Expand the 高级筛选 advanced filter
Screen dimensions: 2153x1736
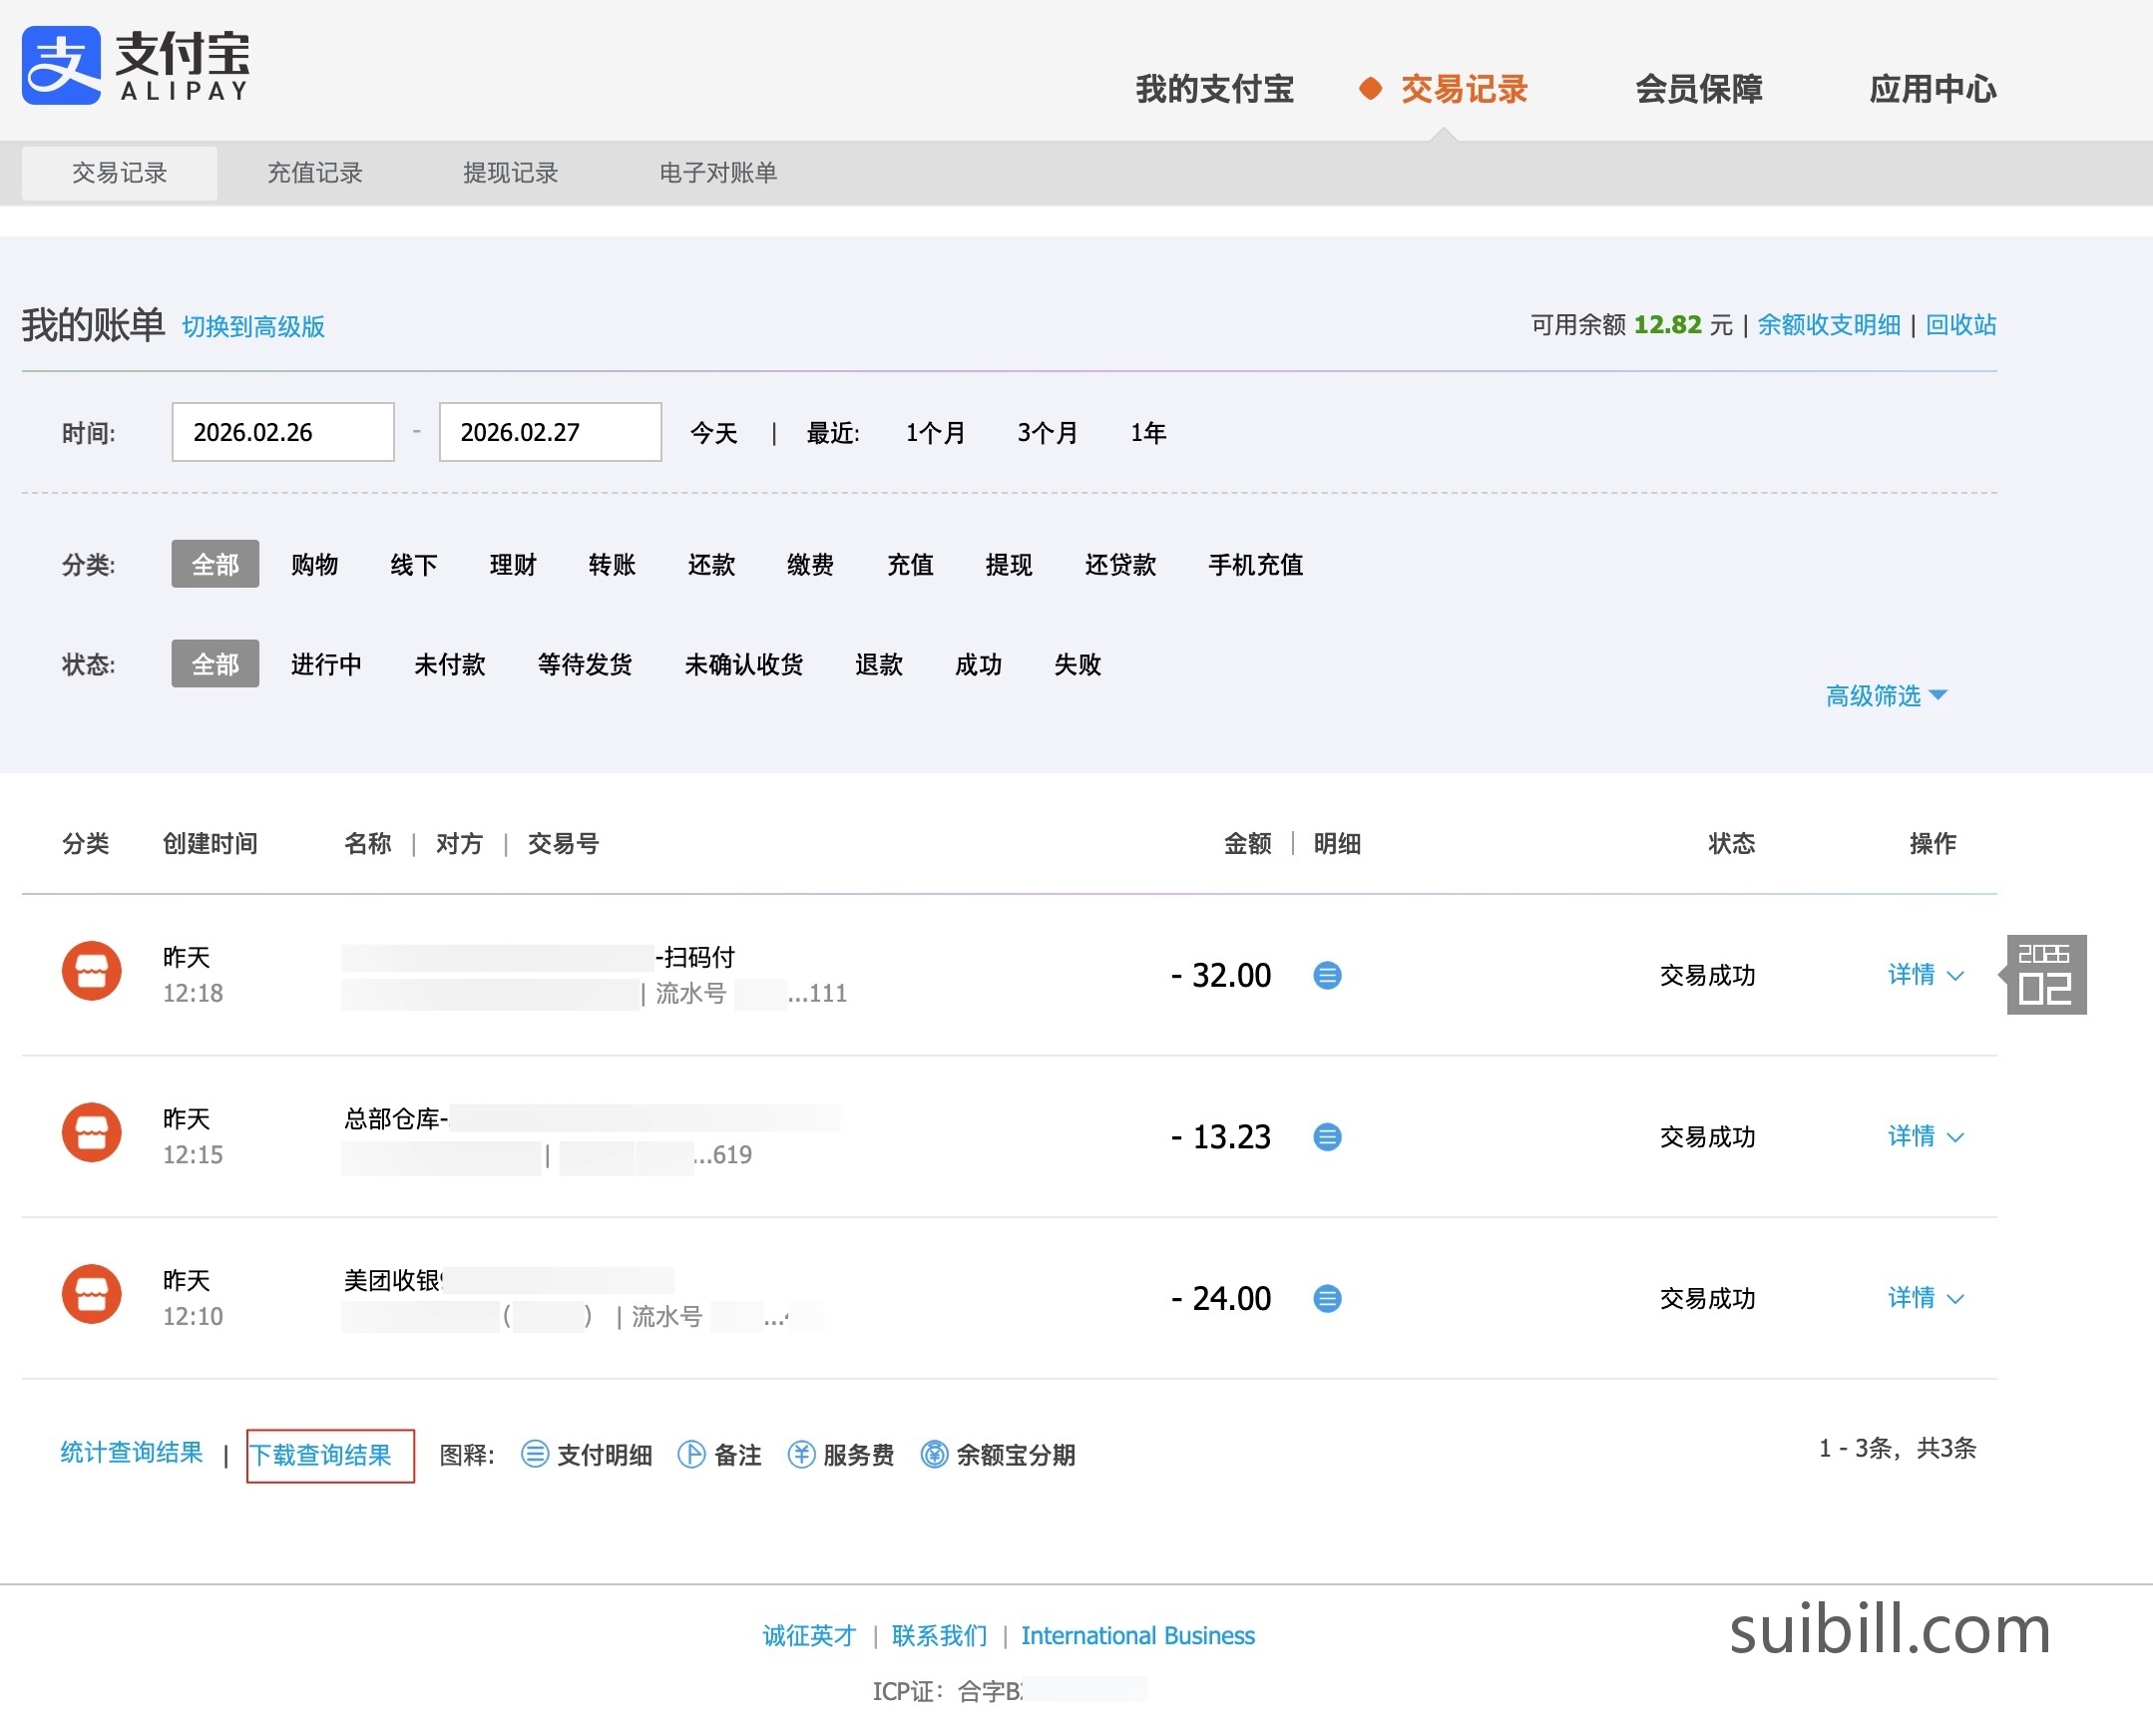(1886, 696)
